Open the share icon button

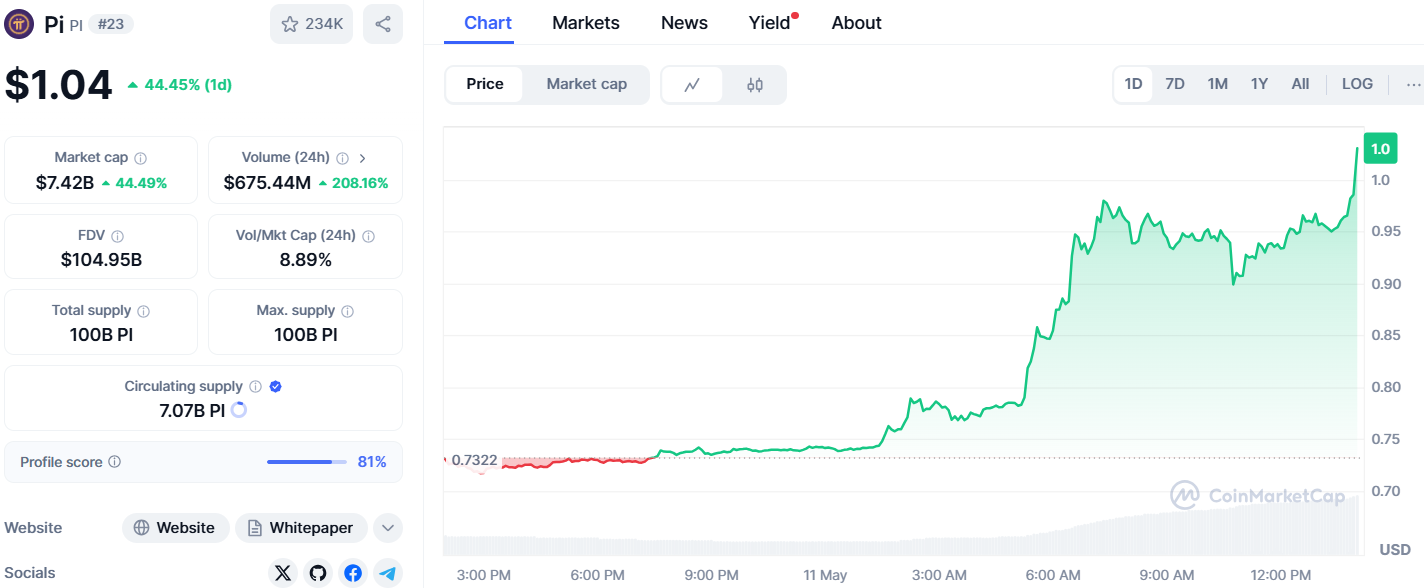click(x=383, y=24)
